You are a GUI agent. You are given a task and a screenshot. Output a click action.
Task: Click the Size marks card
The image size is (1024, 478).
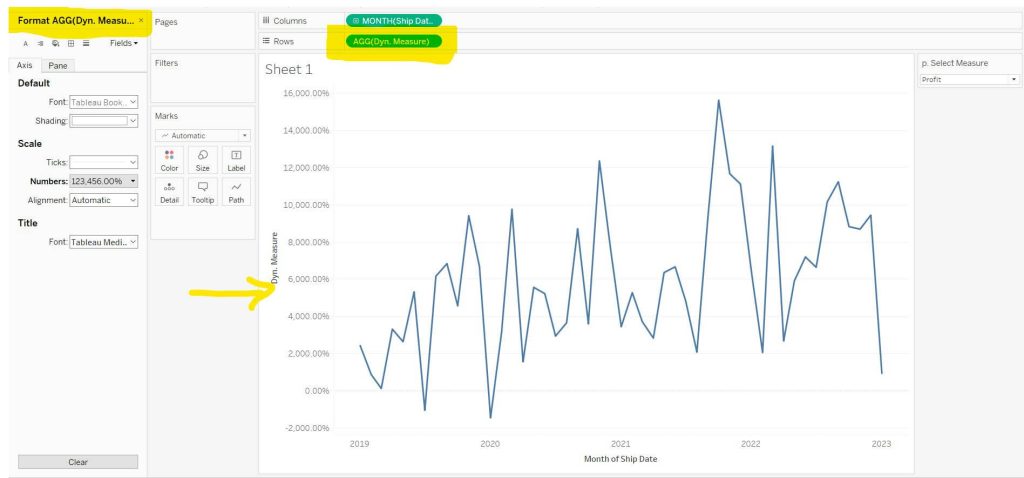point(202,160)
